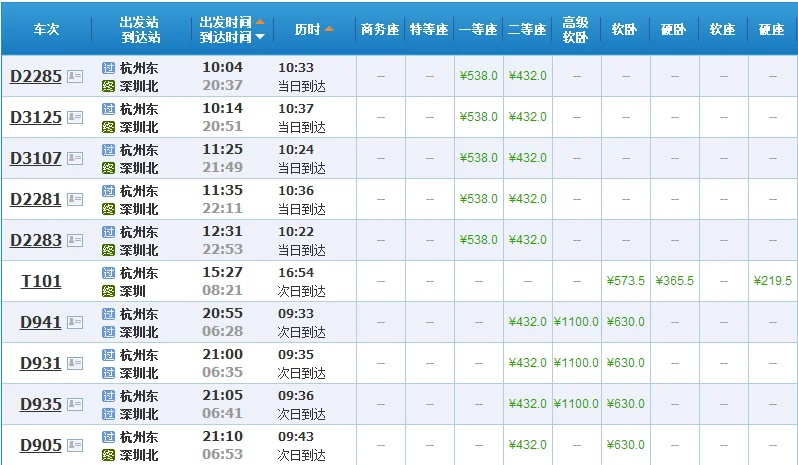
Task: Select T101 hard seat price ¥219.5
Action: tap(773, 281)
